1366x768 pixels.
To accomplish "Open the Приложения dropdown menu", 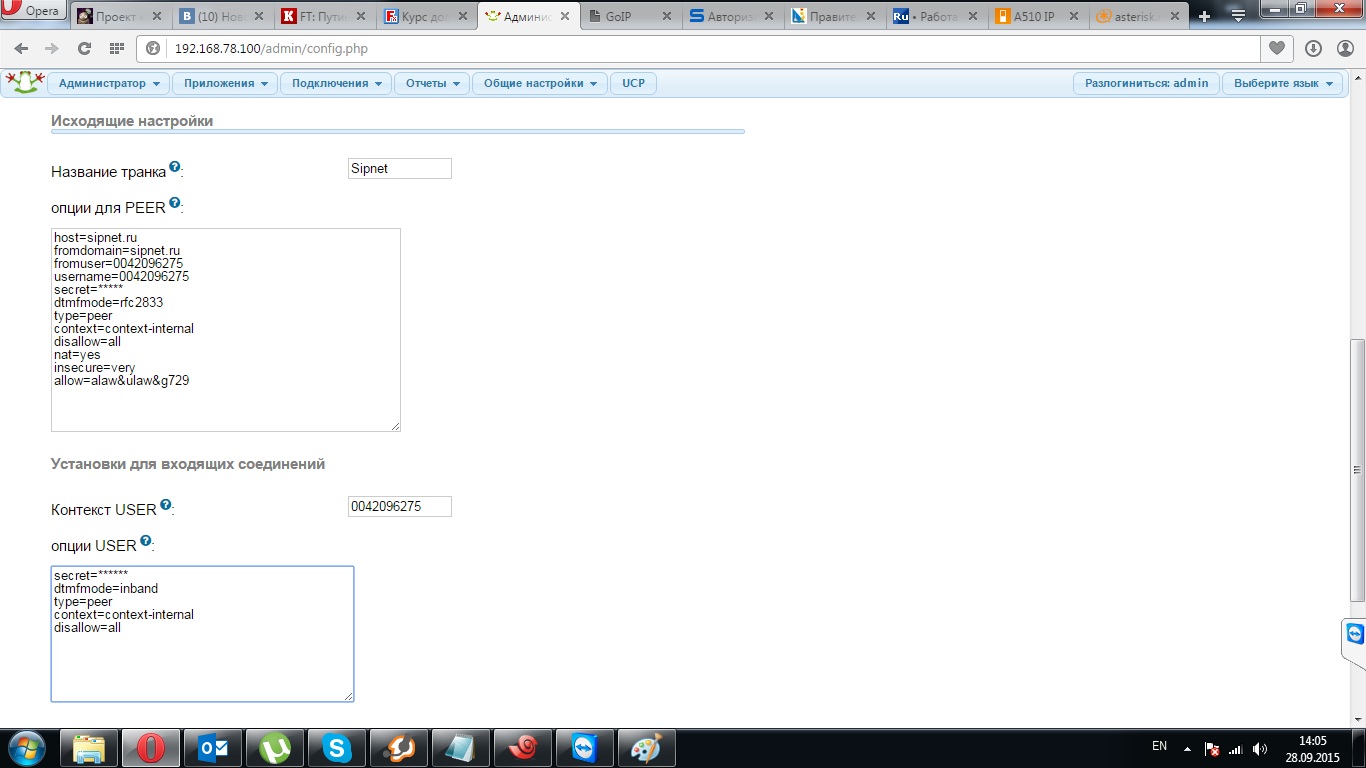I will pos(225,84).
